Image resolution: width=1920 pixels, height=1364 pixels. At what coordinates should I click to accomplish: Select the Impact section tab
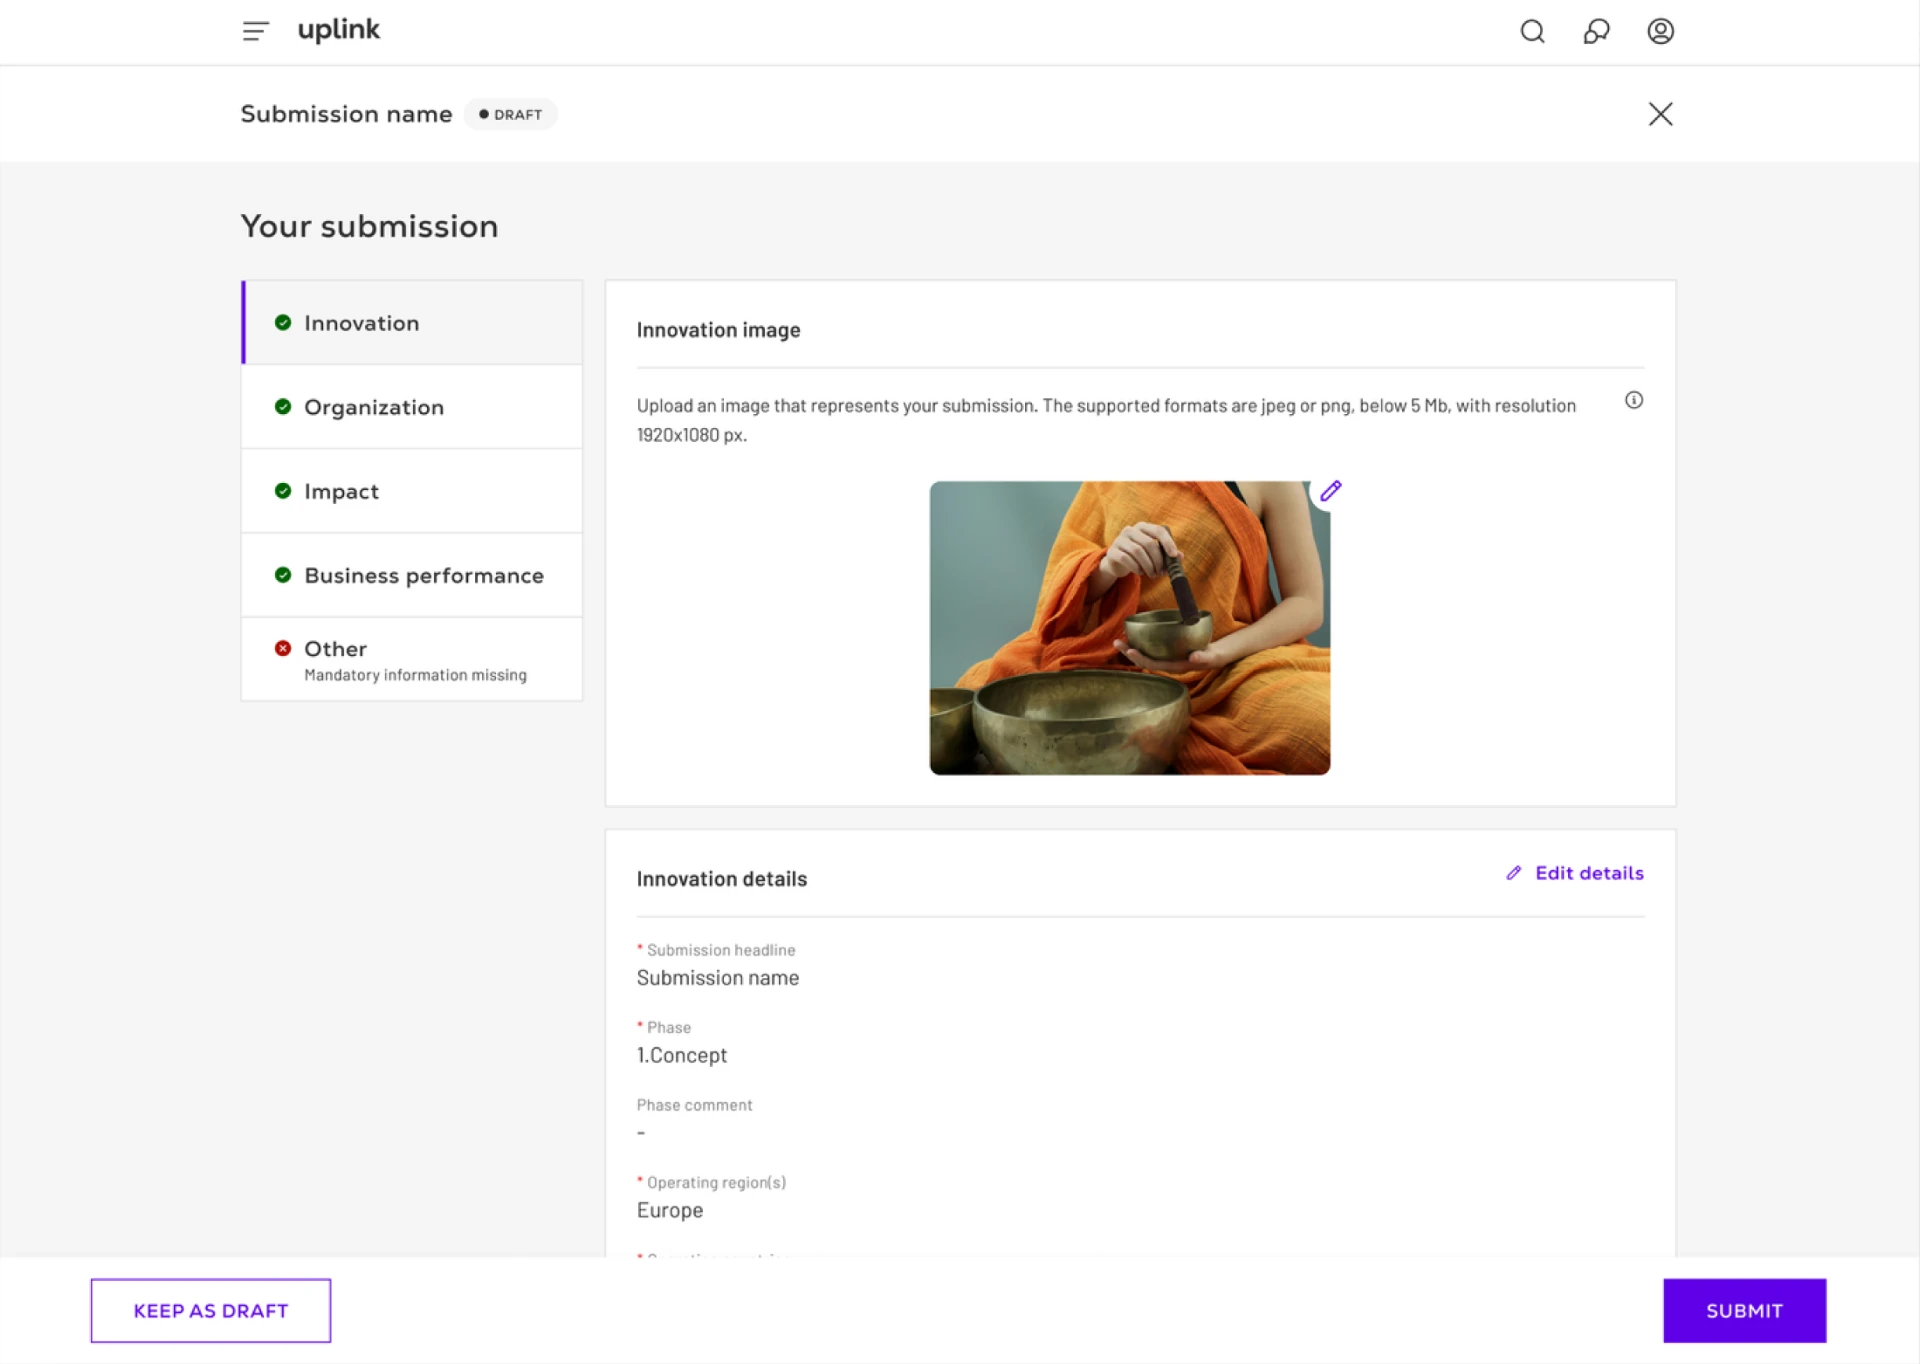tap(412, 491)
